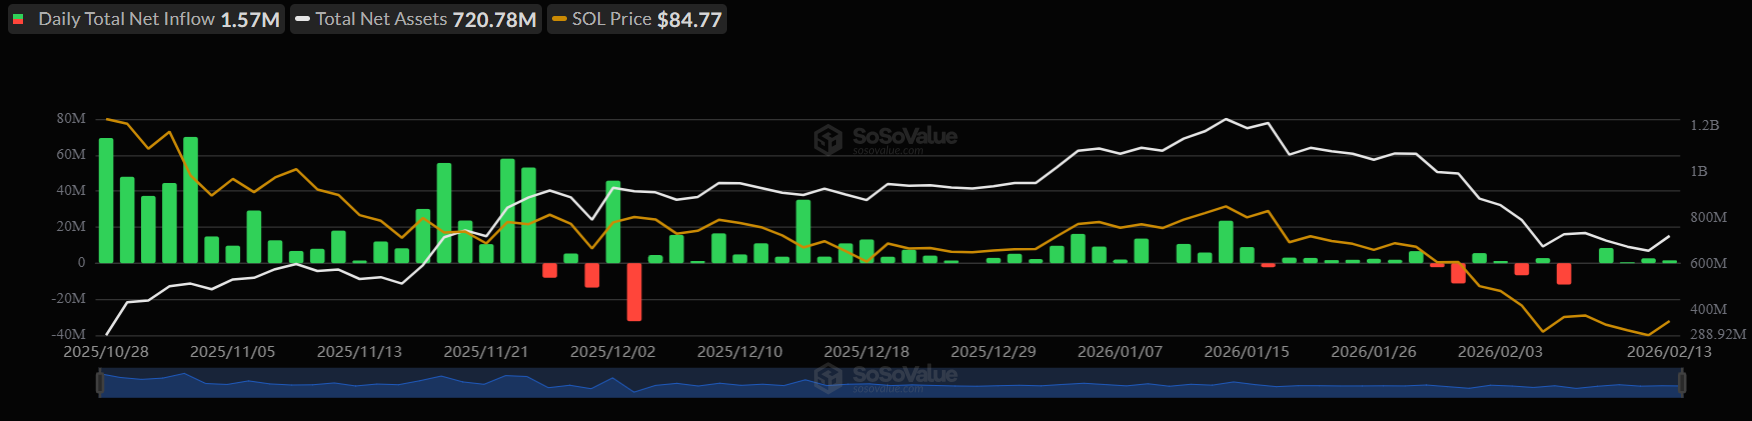Image resolution: width=1752 pixels, height=421 pixels.
Task: Select the 2025/12/18 date on the x-axis
Action: click(x=866, y=352)
